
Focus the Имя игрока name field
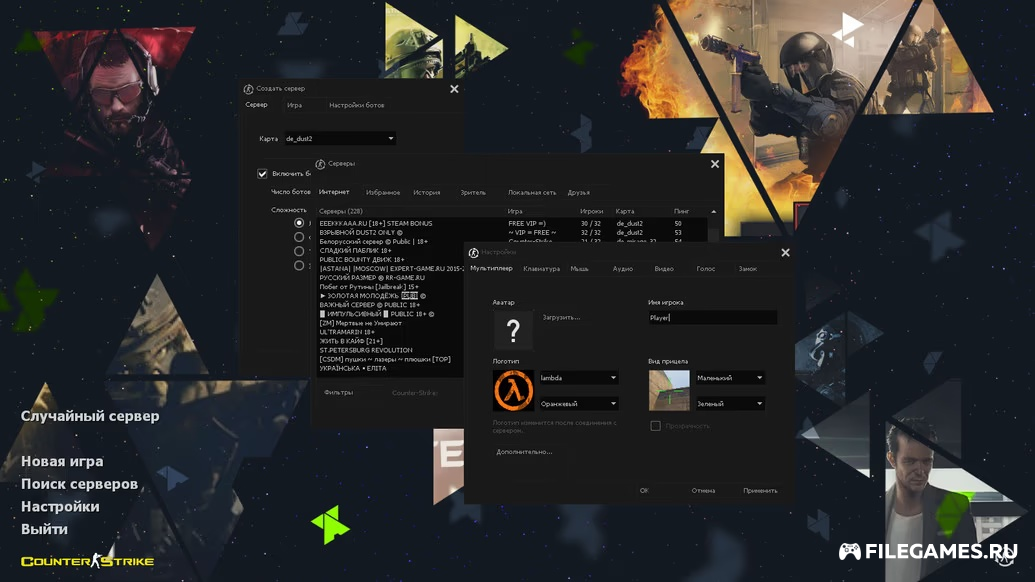[712, 317]
